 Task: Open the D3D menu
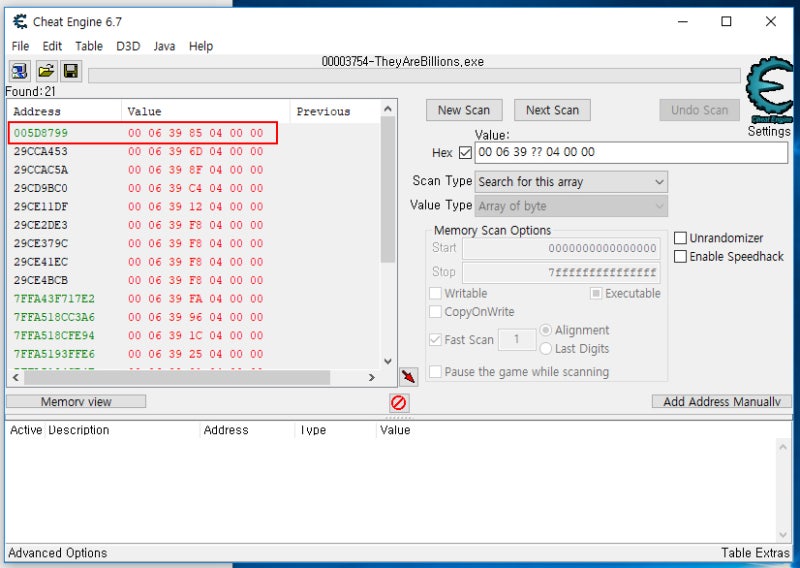click(x=128, y=46)
